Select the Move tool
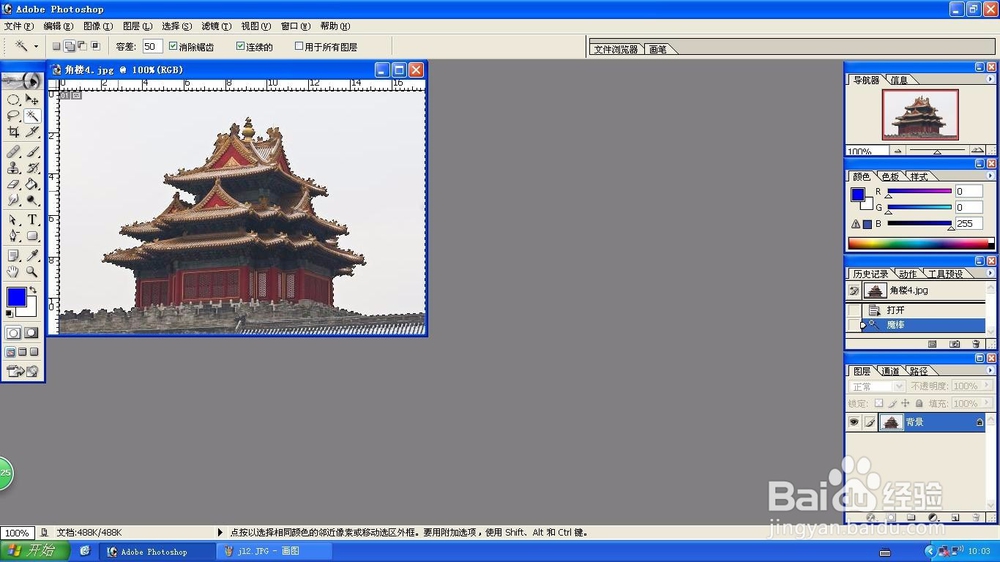Image resolution: width=1000 pixels, height=562 pixels. (x=32, y=100)
